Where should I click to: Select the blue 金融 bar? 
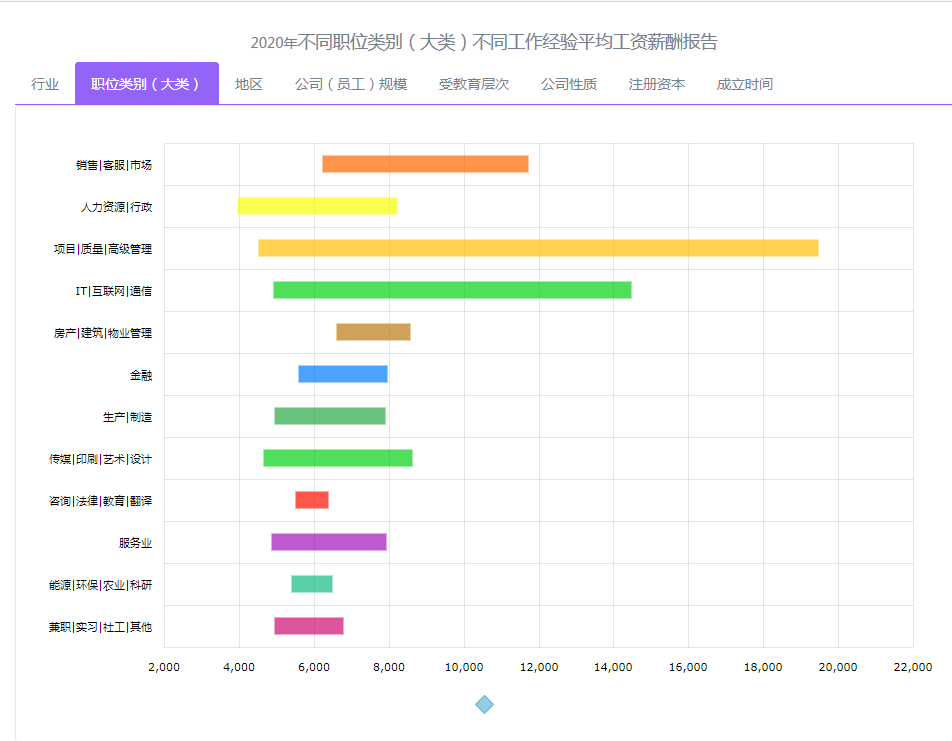[x=342, y=374]
